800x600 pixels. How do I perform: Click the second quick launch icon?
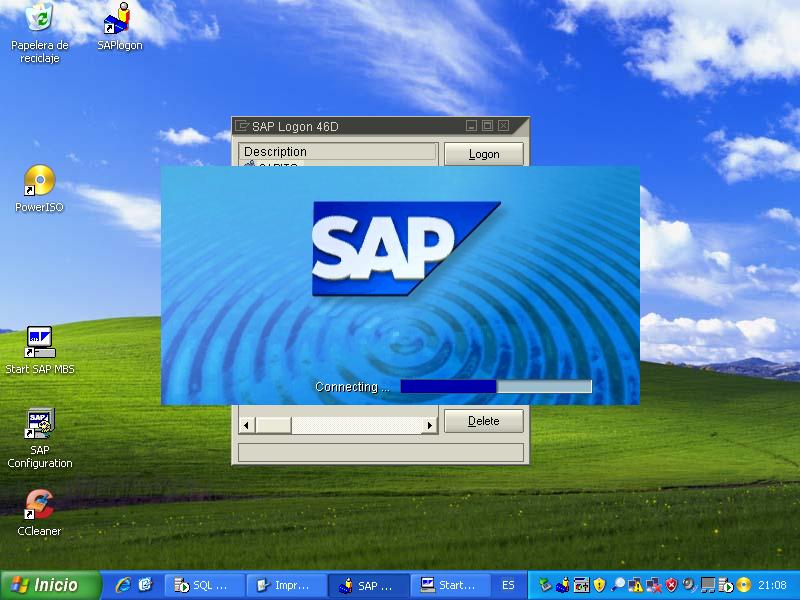145,585
